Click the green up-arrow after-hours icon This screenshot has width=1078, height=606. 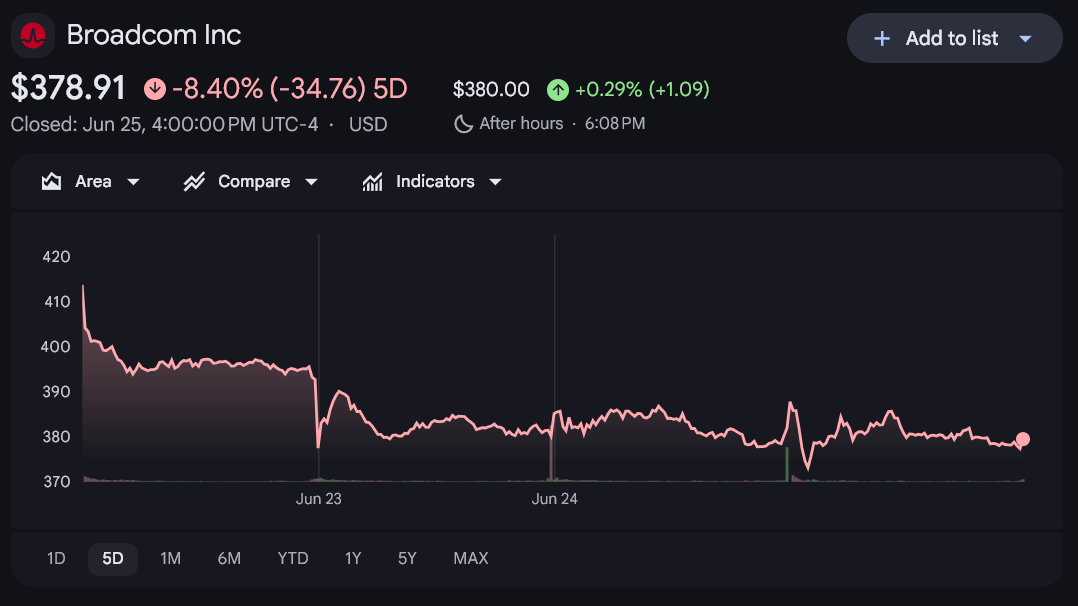click(x=558, y=89)
